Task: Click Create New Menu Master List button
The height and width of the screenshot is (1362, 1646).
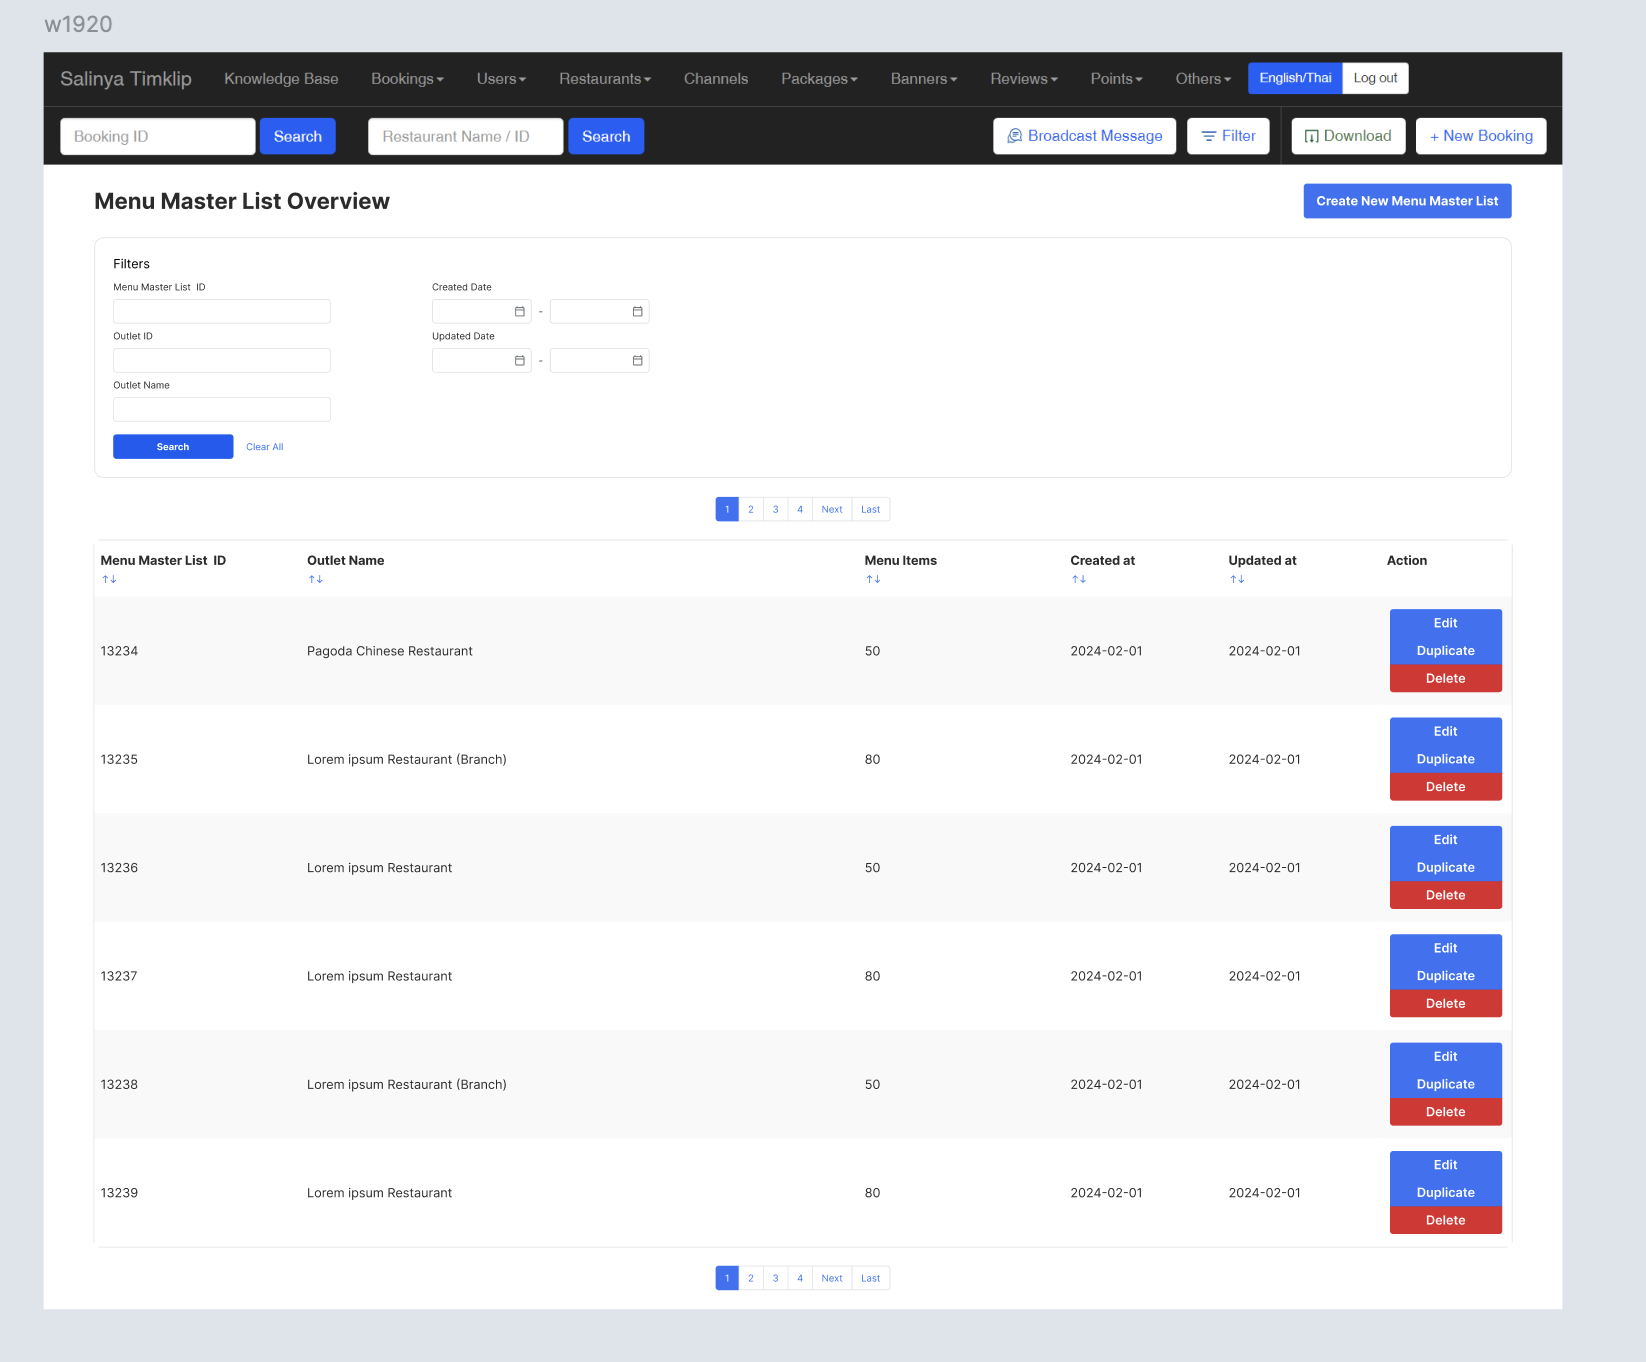Action: pyautogui.click(x=1407, y=201)
